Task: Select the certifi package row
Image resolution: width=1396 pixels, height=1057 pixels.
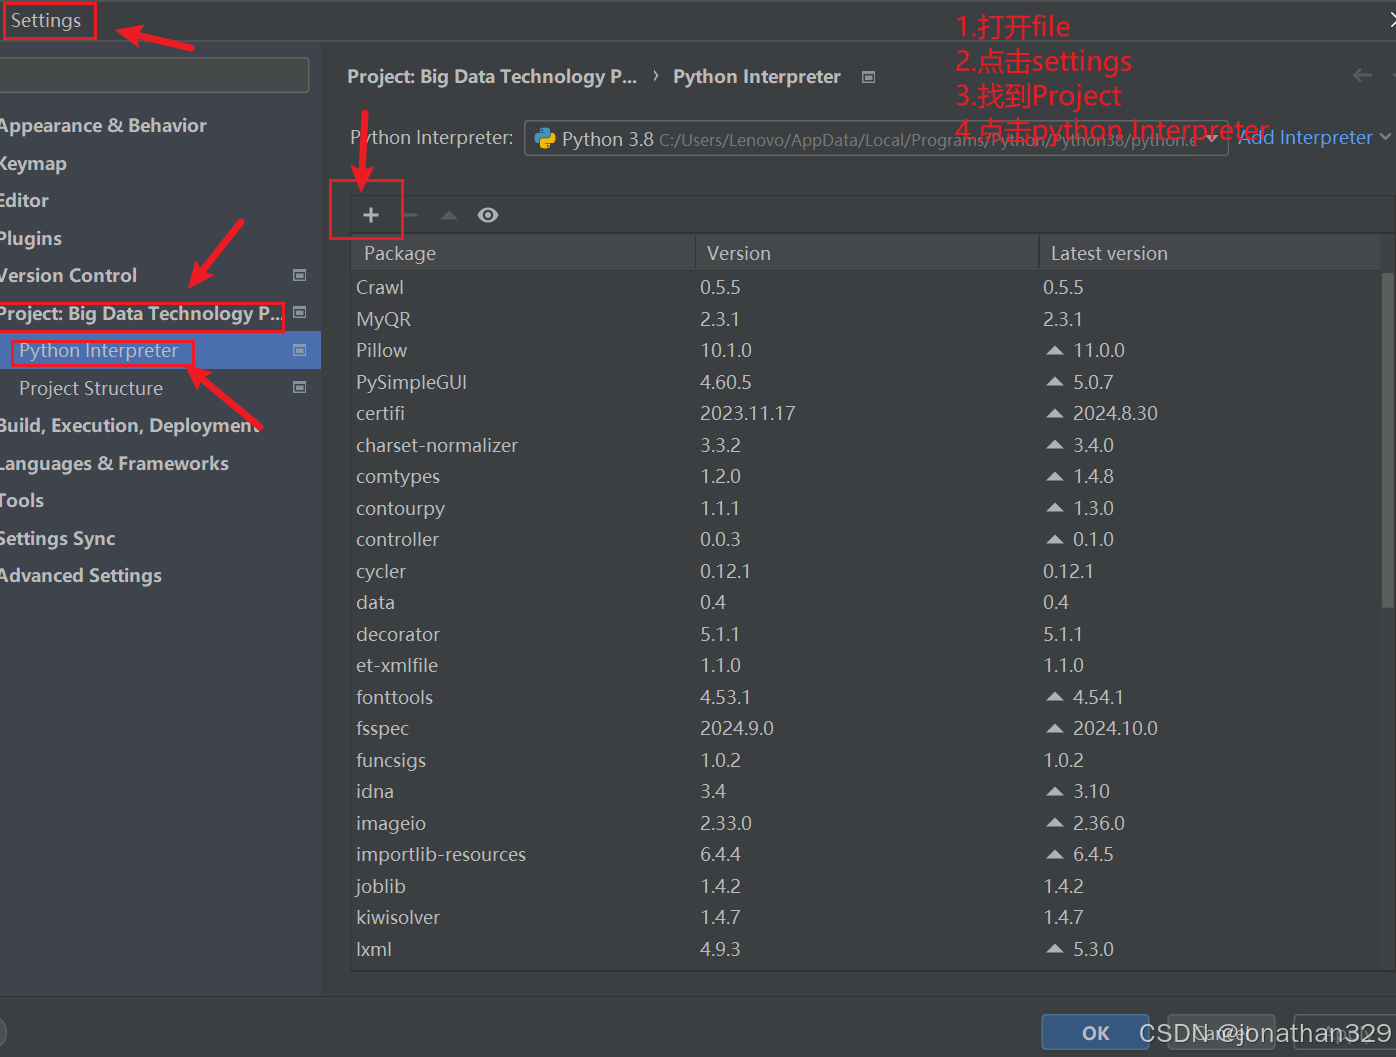Action: coord(866,413)
